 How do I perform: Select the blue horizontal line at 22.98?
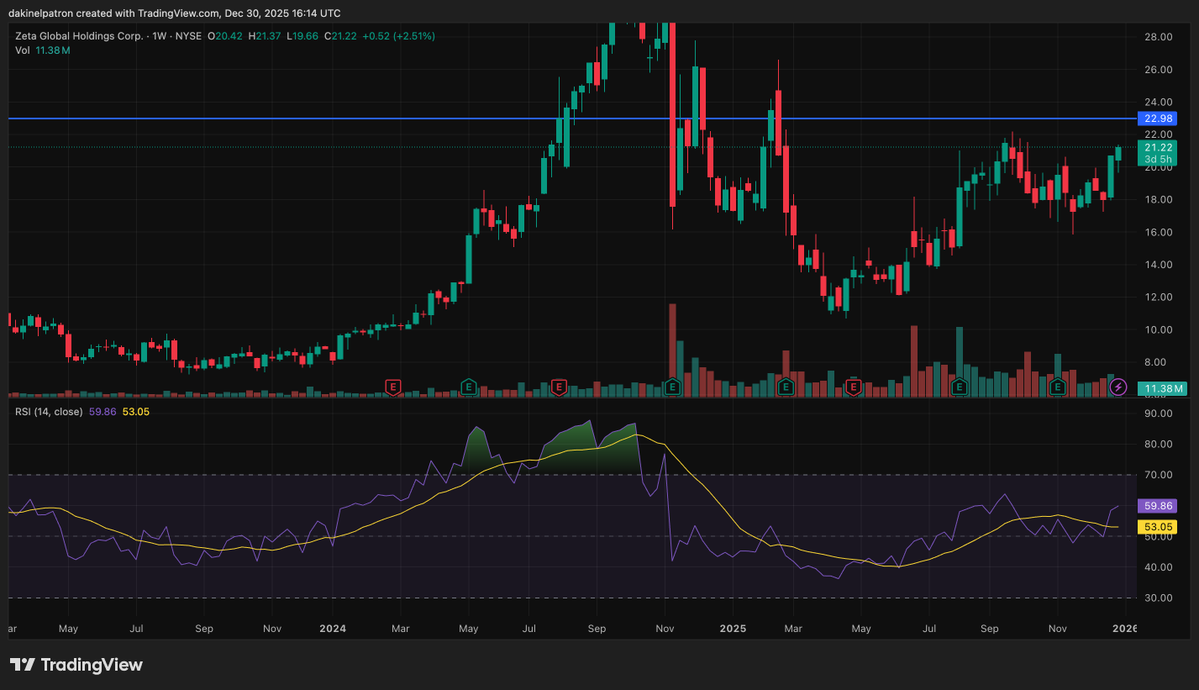[x=572, y=119]
